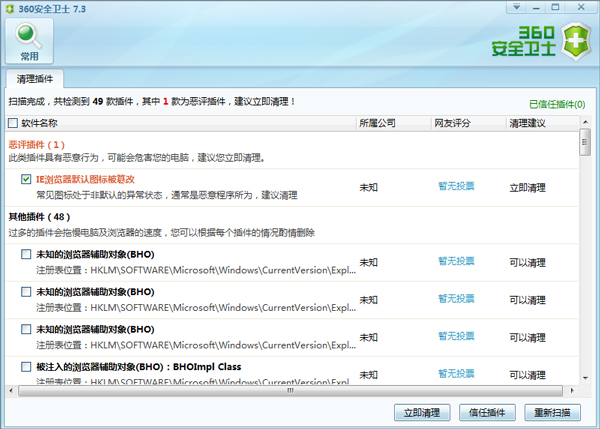The width and height of the screenshot is (600, 429).
Task: Click the 信任插件 button
Action: (487, 412)
